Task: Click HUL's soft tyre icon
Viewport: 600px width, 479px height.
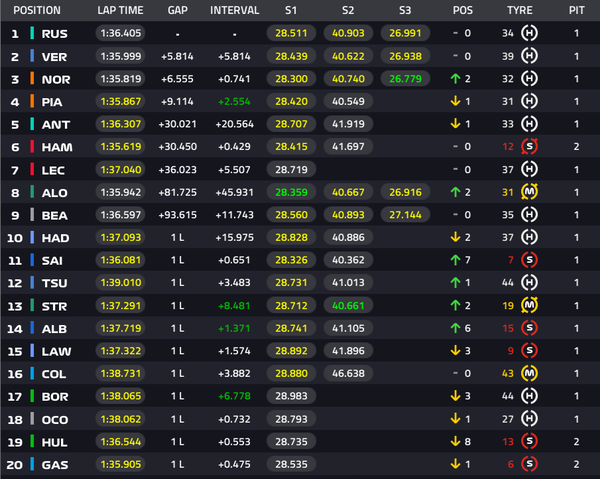Action: point(529,442)
